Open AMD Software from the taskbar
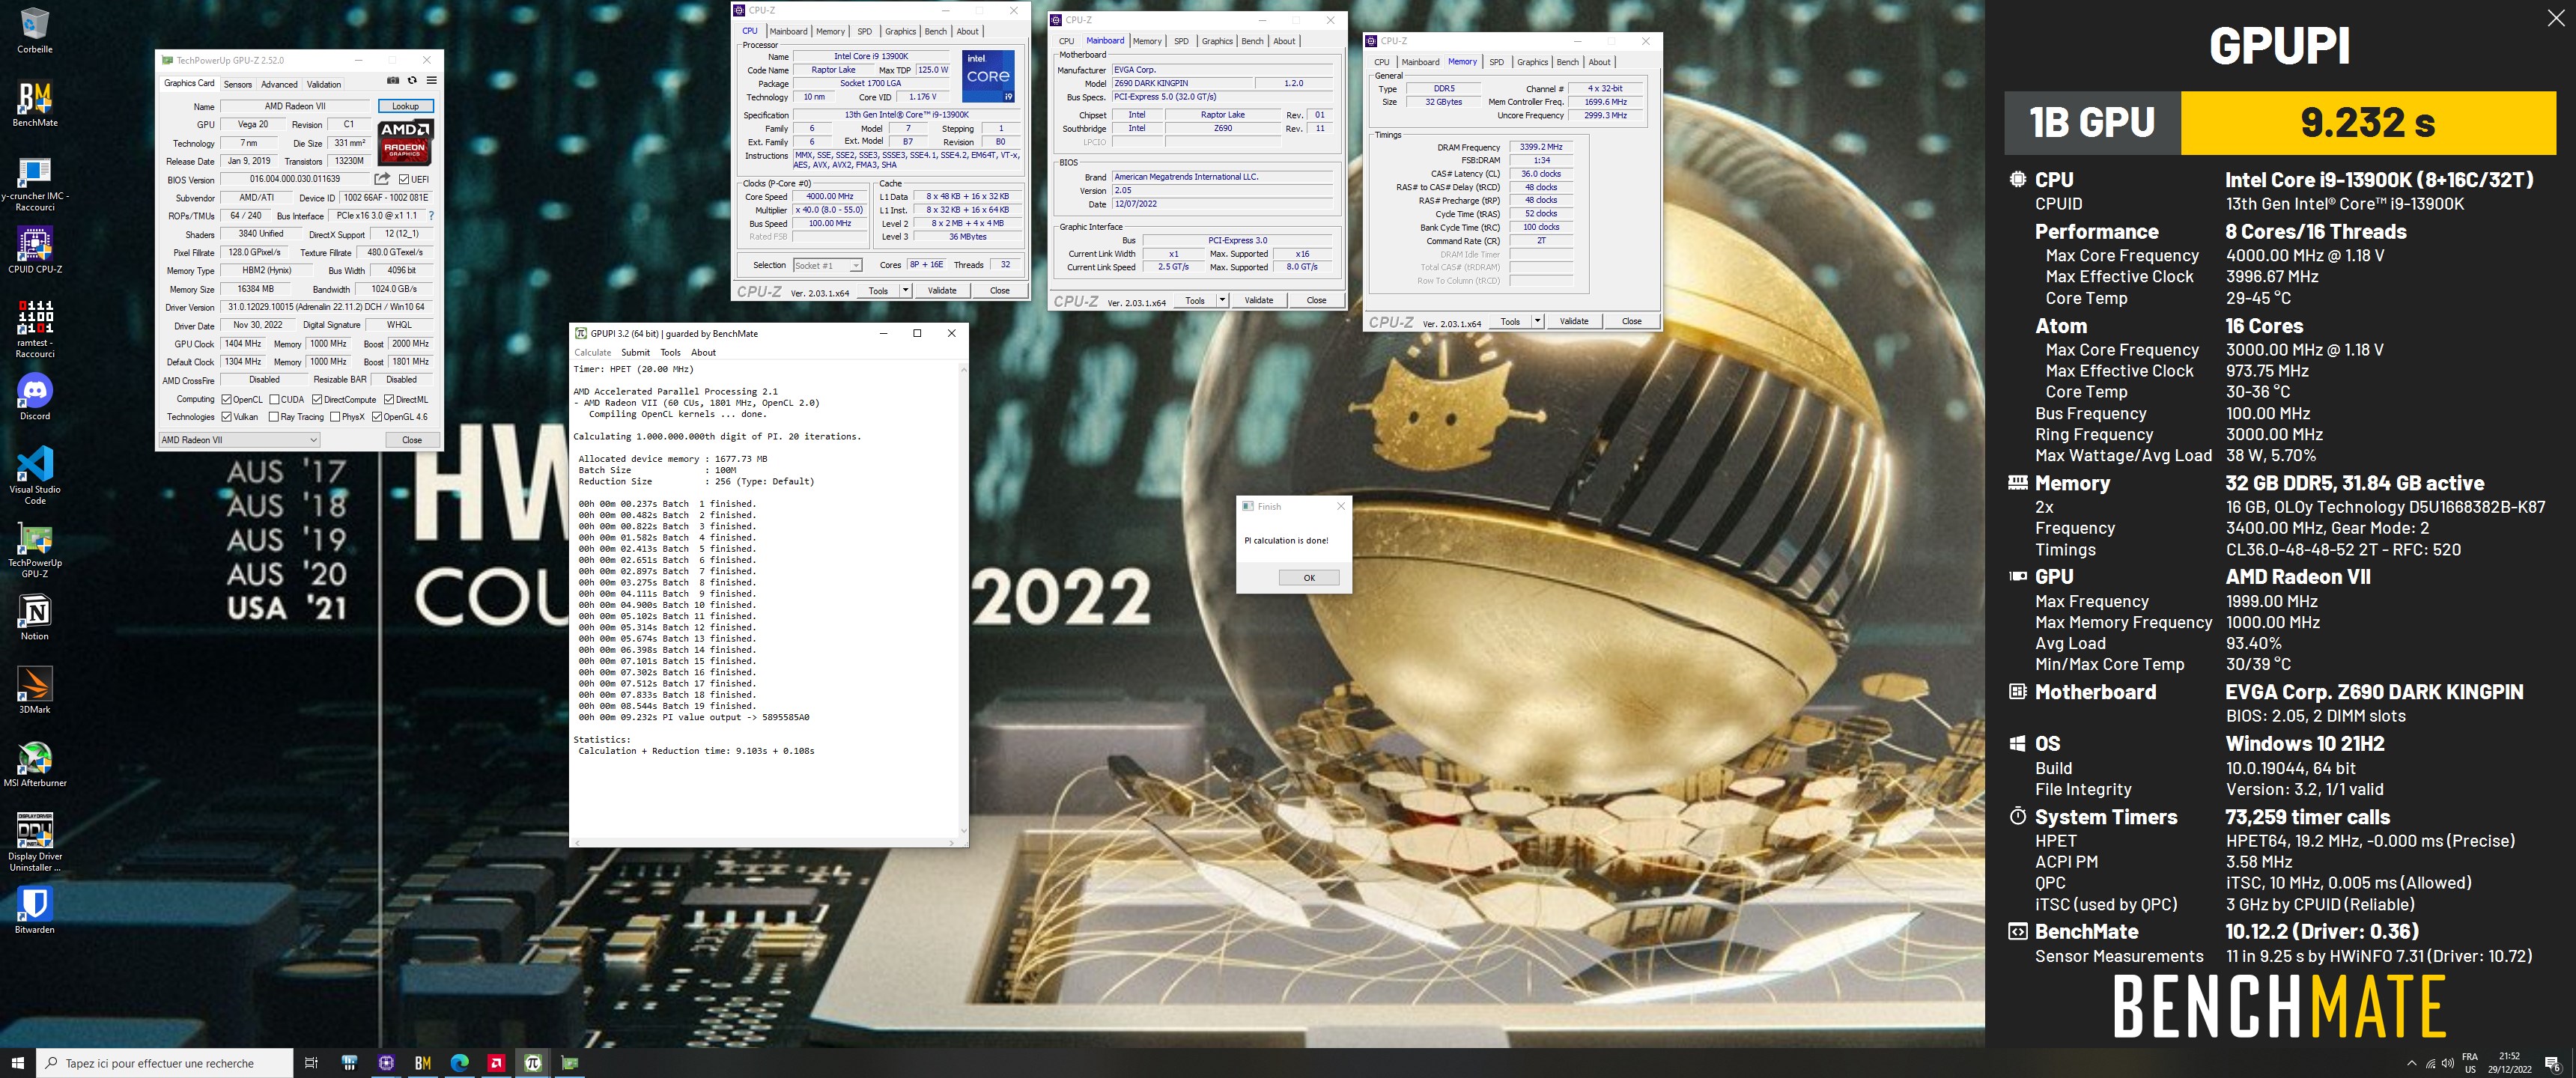Image resolution: width=2576 pixels, height=1078 pixels. 496,1063
